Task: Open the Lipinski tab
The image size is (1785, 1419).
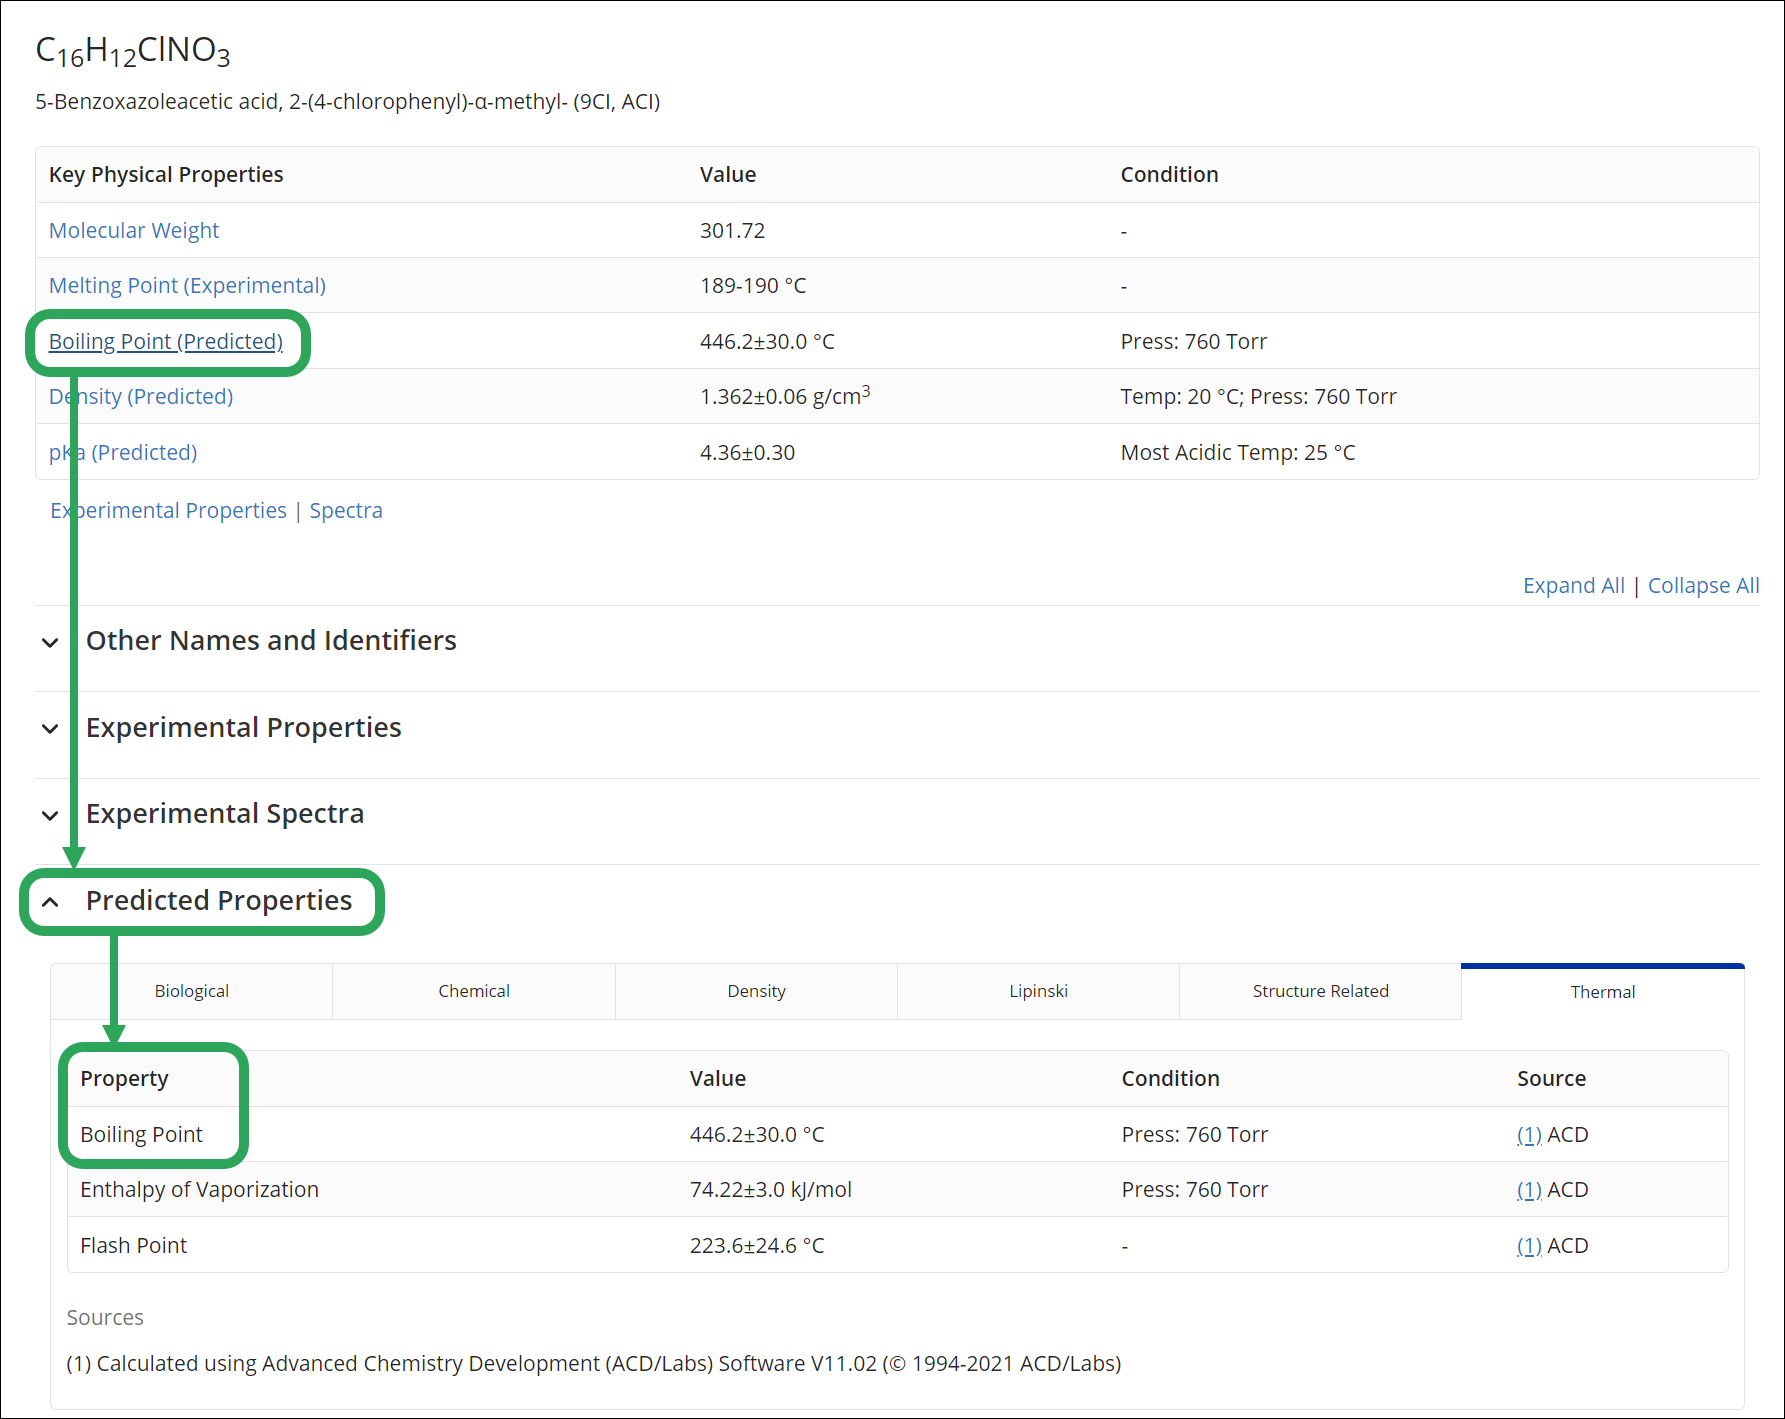Action: pos(1038,991)
